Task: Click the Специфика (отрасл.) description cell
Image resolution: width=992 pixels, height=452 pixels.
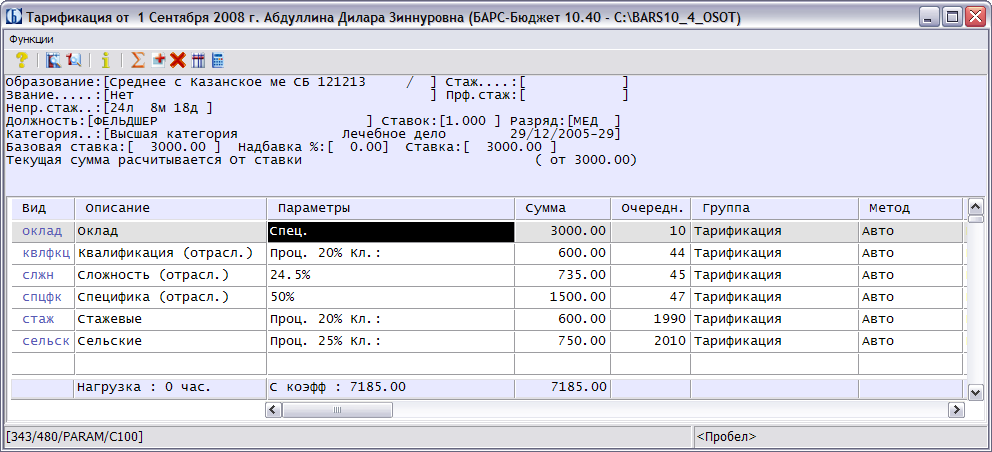Action: (170, 297)
